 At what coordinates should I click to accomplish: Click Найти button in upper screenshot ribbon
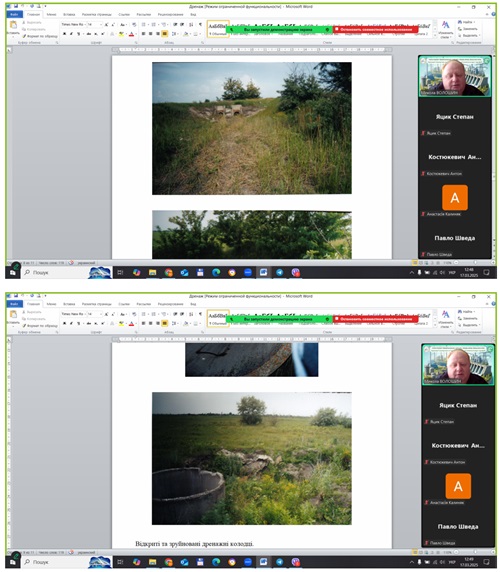point(467,22)
